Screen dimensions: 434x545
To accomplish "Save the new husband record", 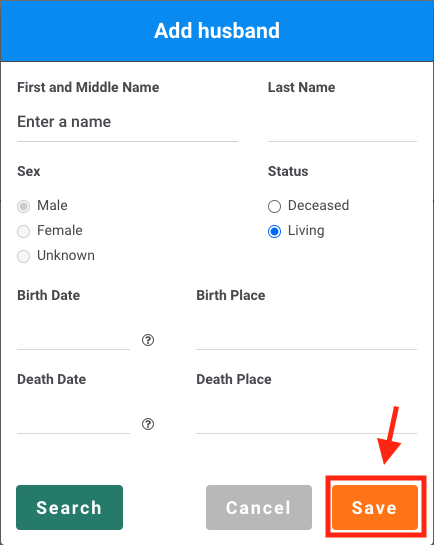I will [375, 507].
